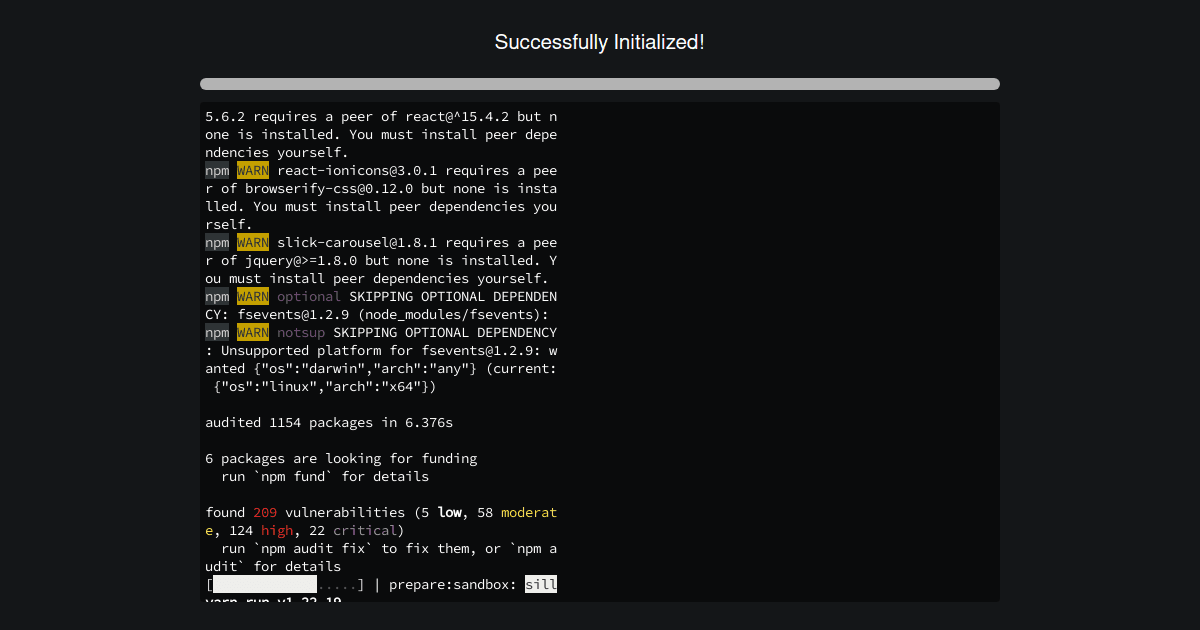Screen dimensions: 1200x630
Task: Click the grey npm badge before the fsevents warning
Action: pyautogui.click(x=216, y=296)
